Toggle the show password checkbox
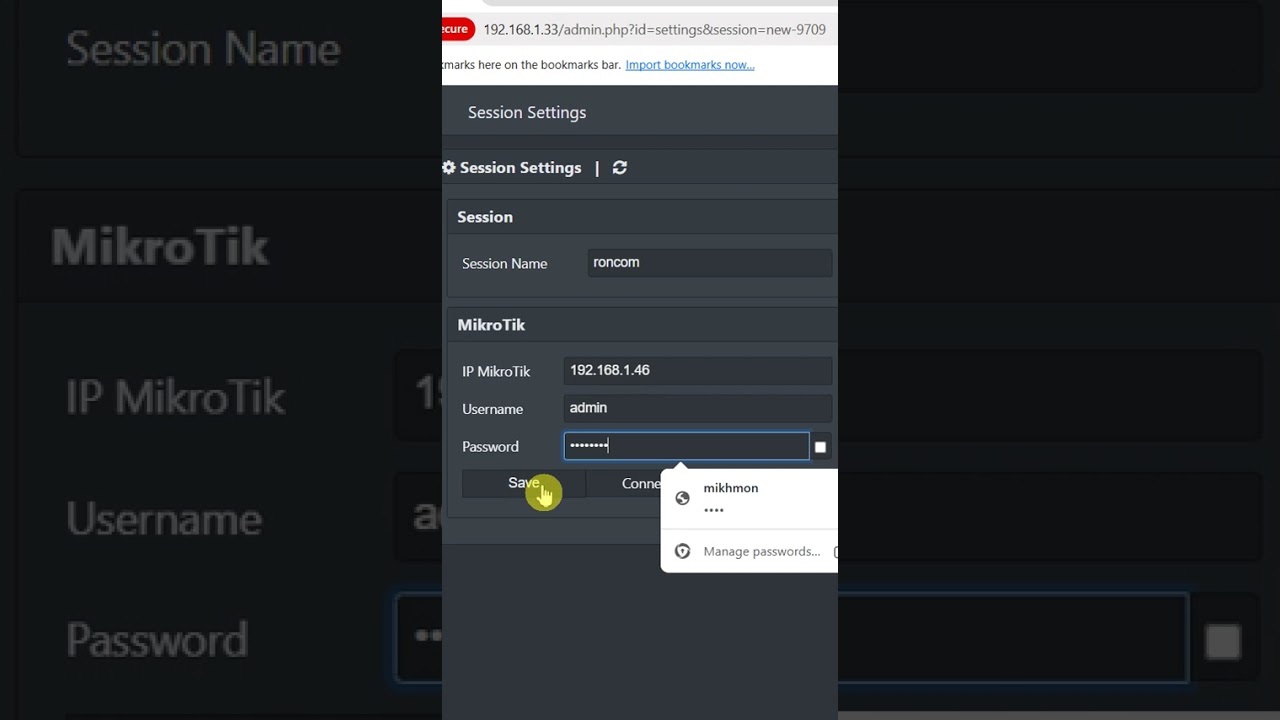 (820, 447)
